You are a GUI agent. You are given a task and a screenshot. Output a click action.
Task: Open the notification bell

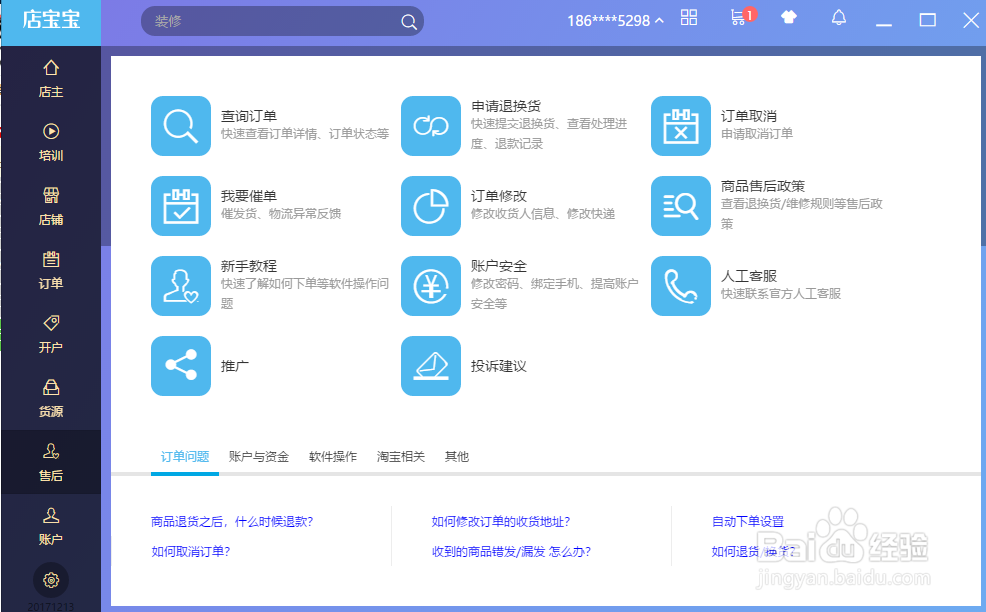point(838,18)
